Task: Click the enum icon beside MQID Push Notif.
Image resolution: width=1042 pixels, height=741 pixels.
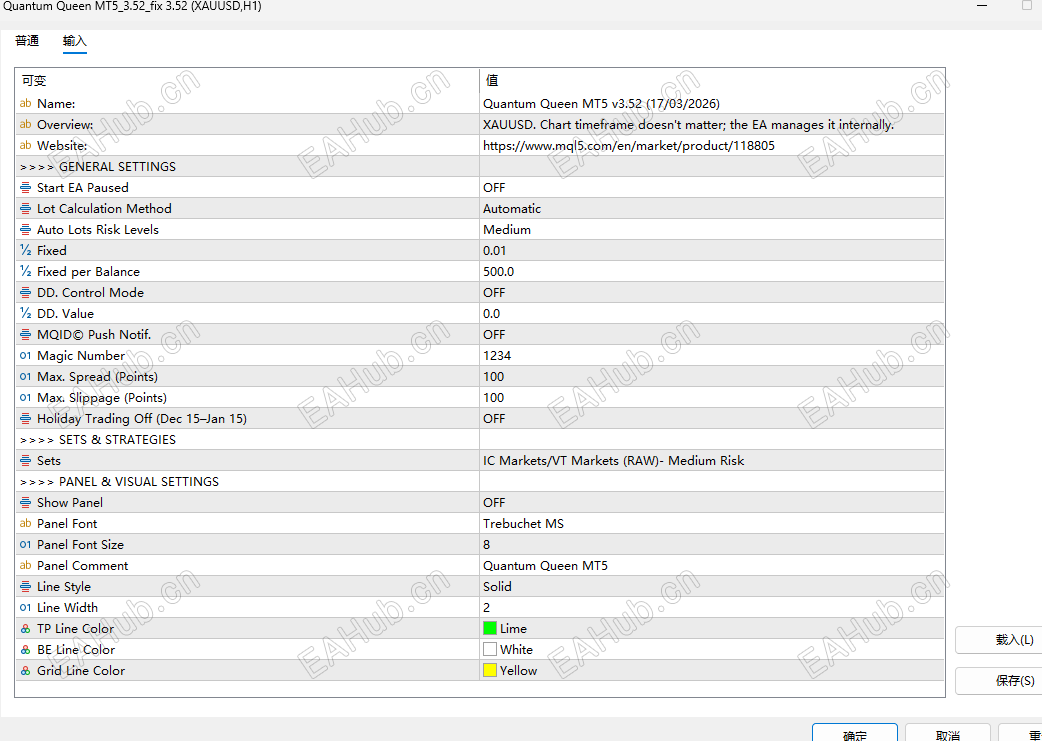Action: pyautogui.click(x=25, y=334)
